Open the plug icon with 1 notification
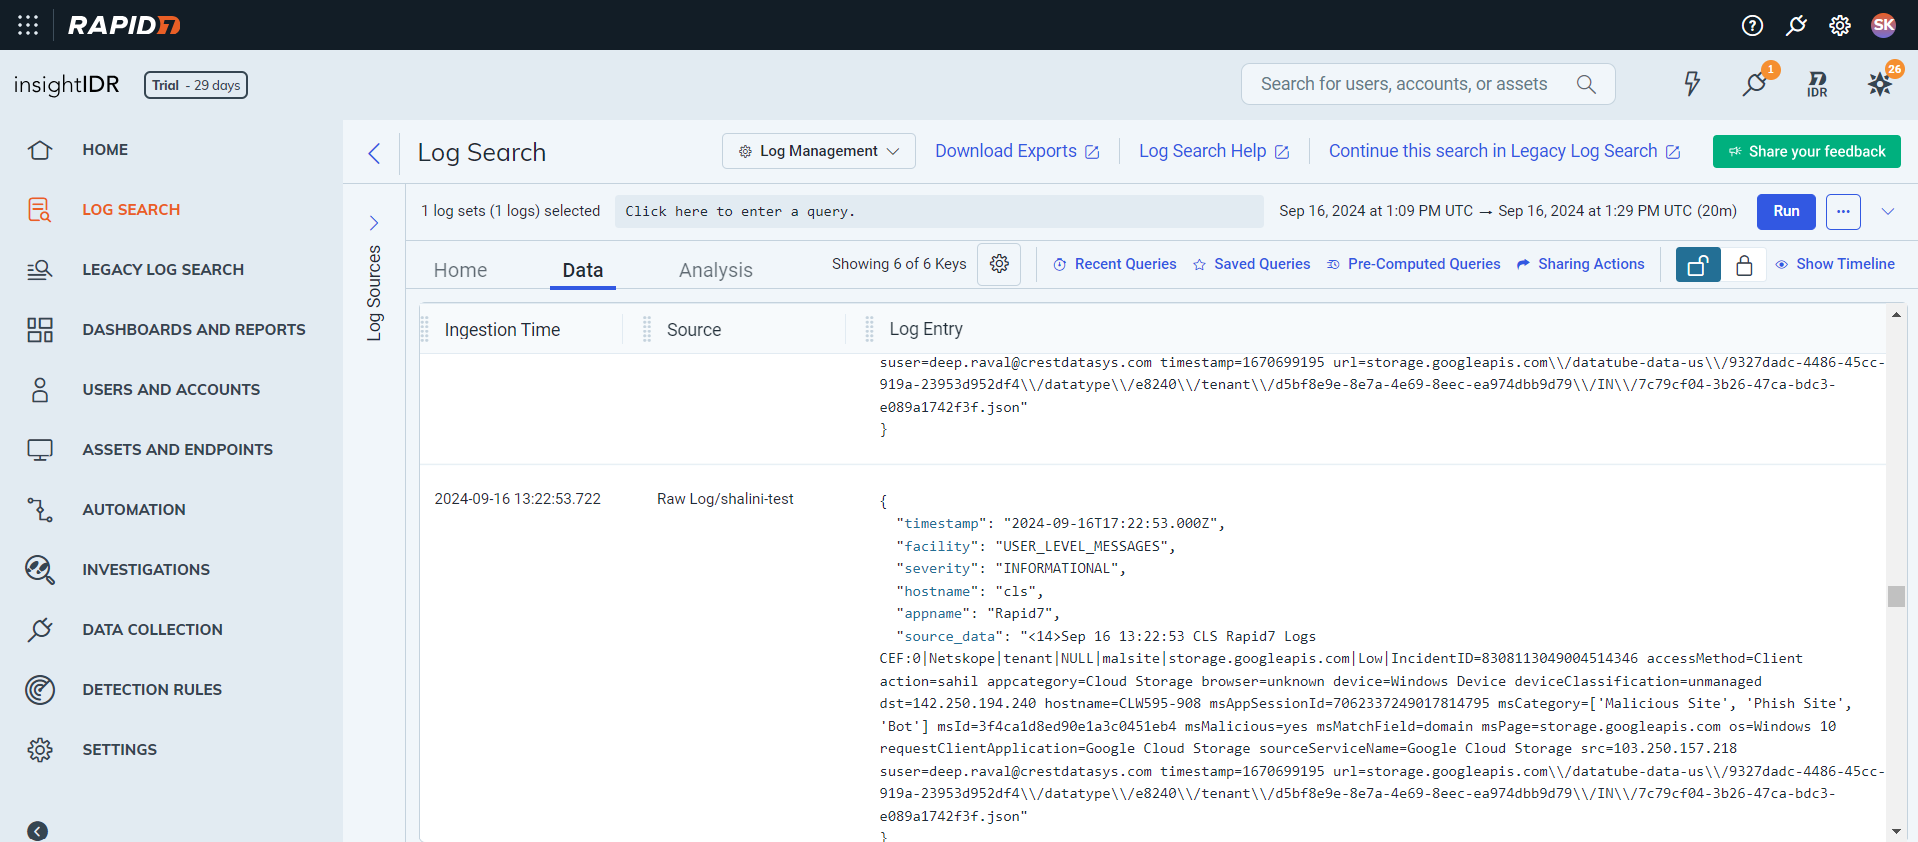 1756,82
